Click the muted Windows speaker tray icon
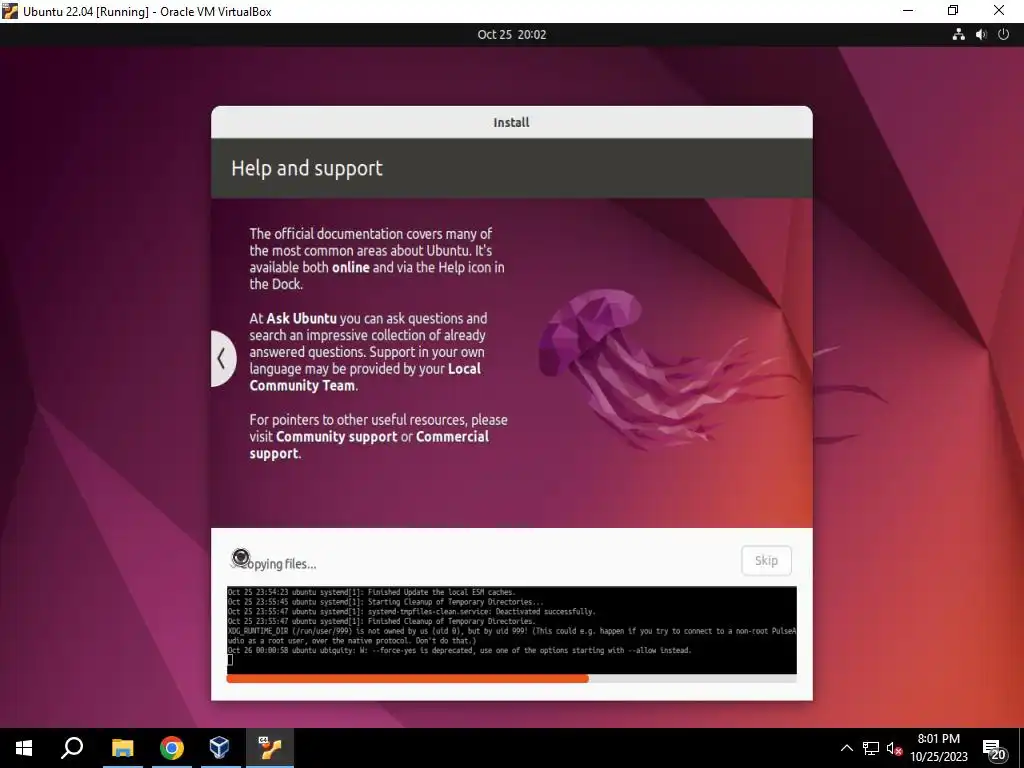The width and height of the screenshot is (1024, 768). [x=894, y=748]
